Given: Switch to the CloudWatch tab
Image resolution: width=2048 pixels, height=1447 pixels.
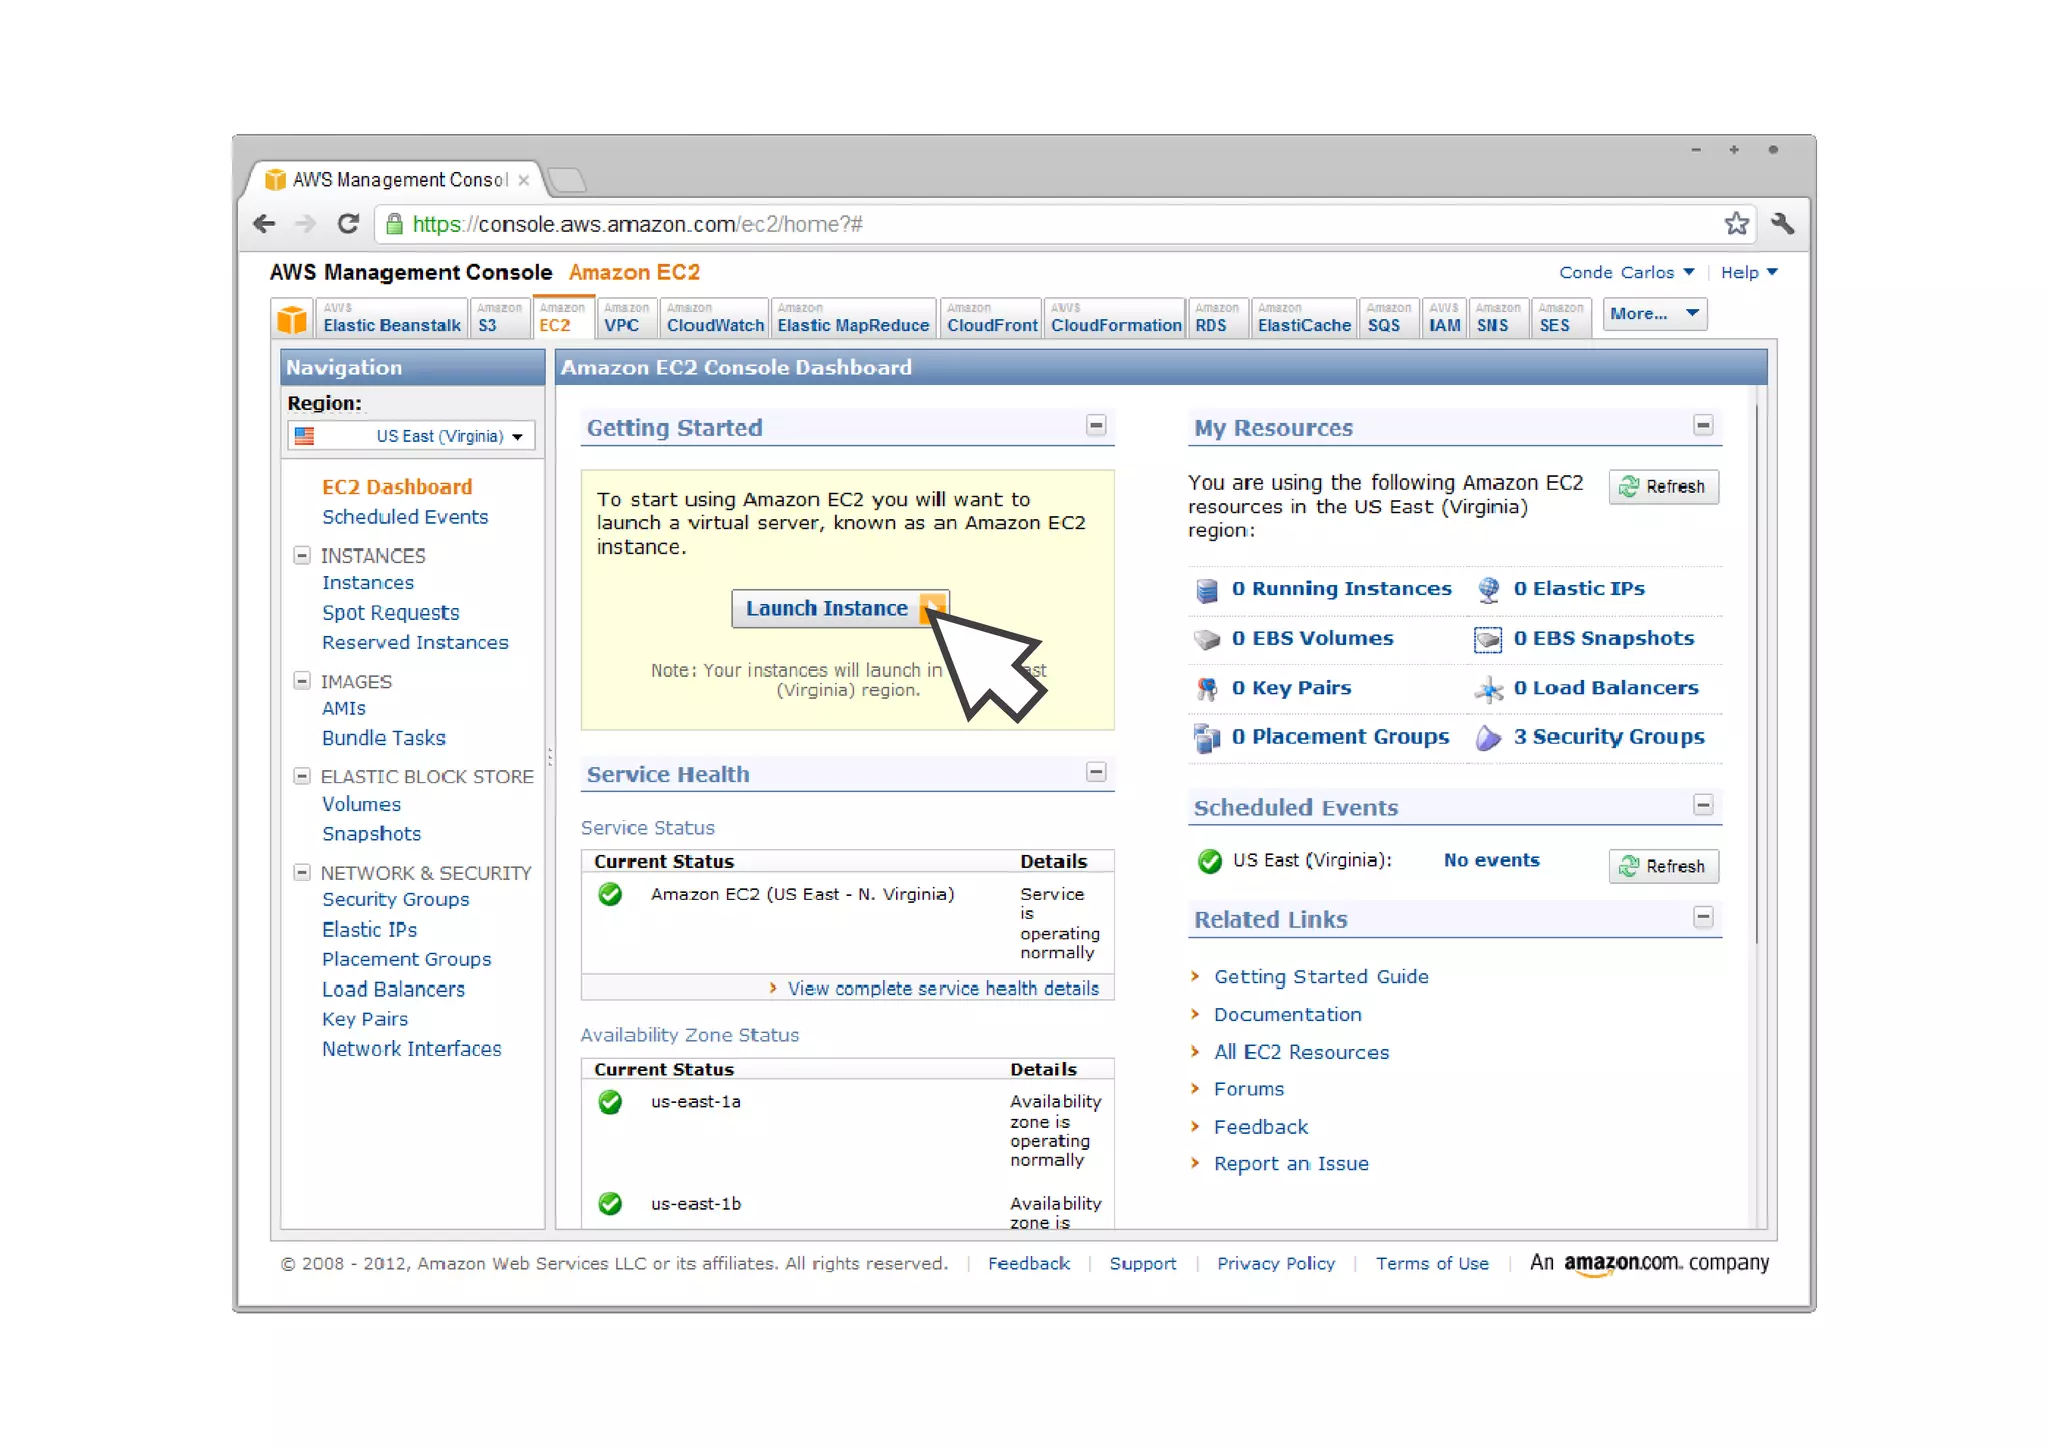Looking at the screenshot, I should [x=714, y=319].
